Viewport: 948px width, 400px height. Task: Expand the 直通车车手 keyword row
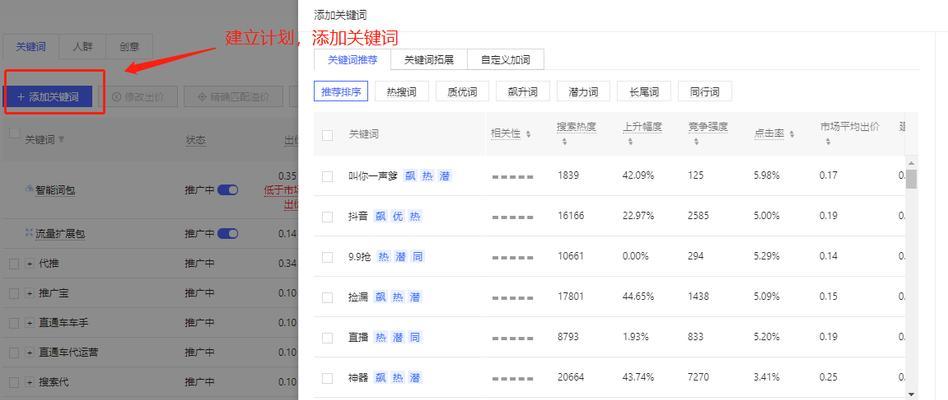pyautogui.click(x=30, y=323)
